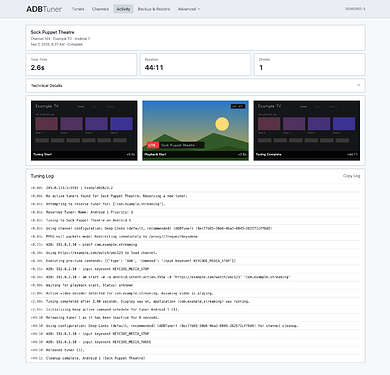Click the 'Cleanup complete' log line
390x375 pixels.
pyautogui.click(x=195, y=358)
